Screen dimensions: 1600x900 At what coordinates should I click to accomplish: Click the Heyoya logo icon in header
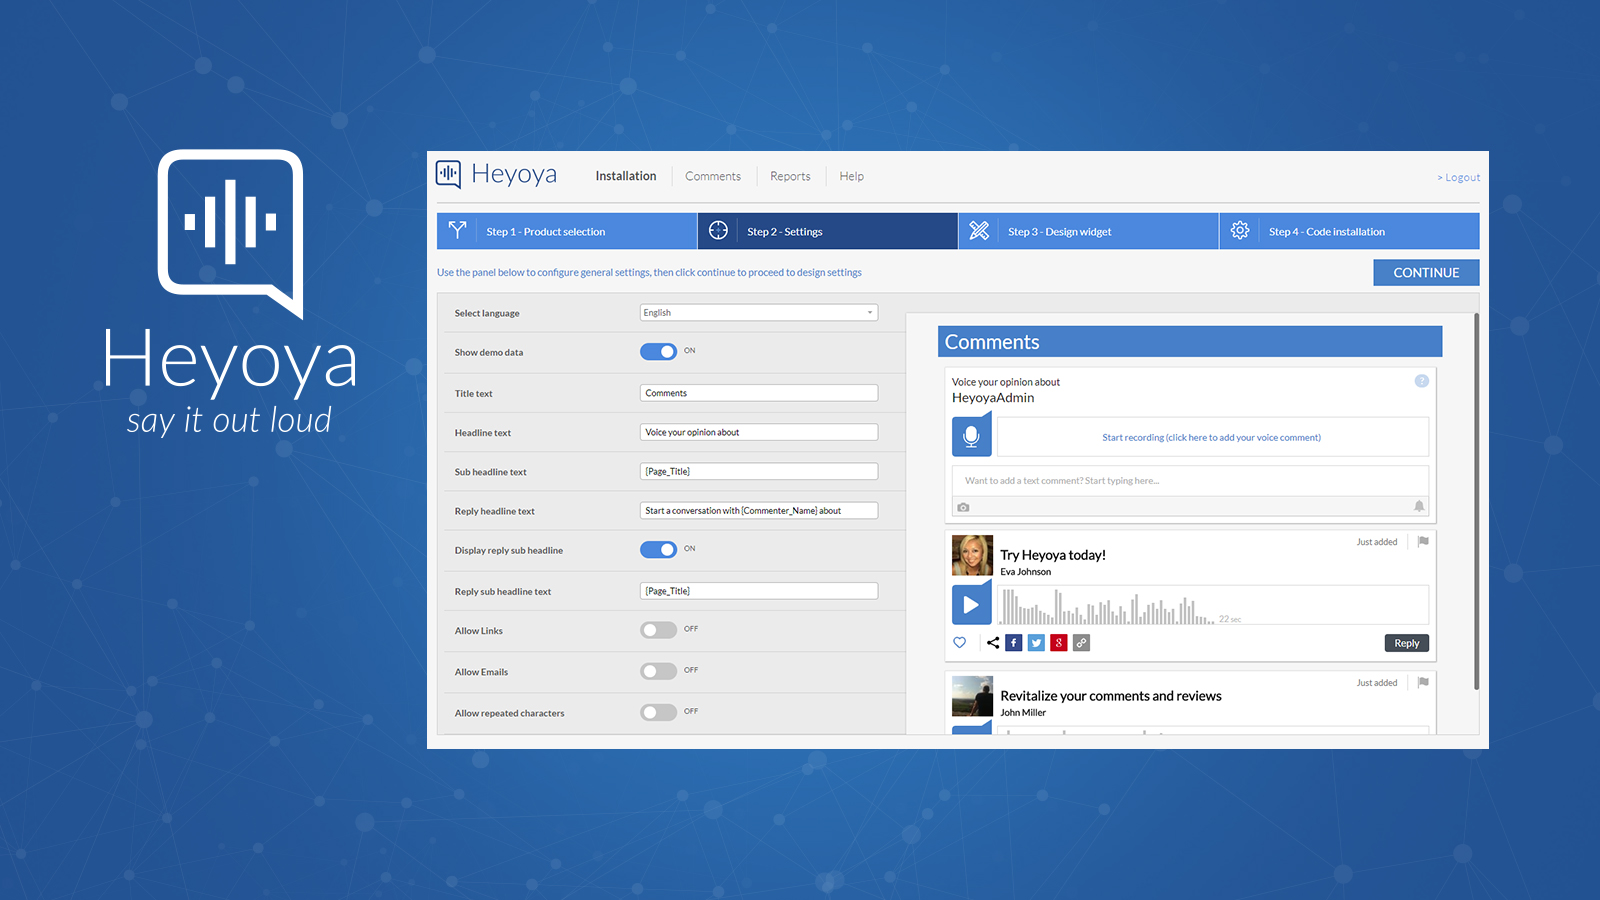(448, 174)
